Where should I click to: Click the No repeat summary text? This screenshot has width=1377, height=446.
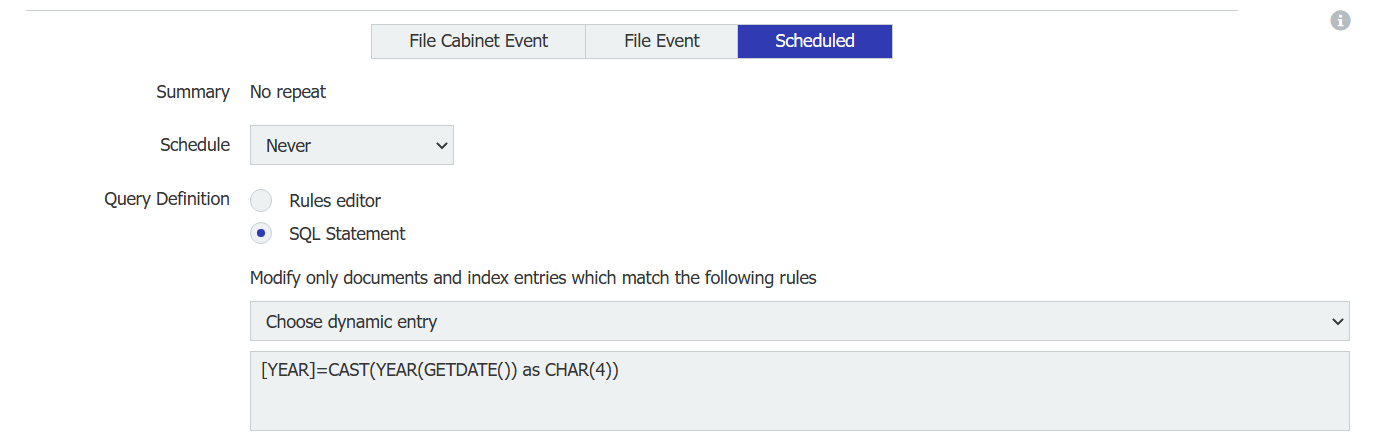tap(288, 92)
